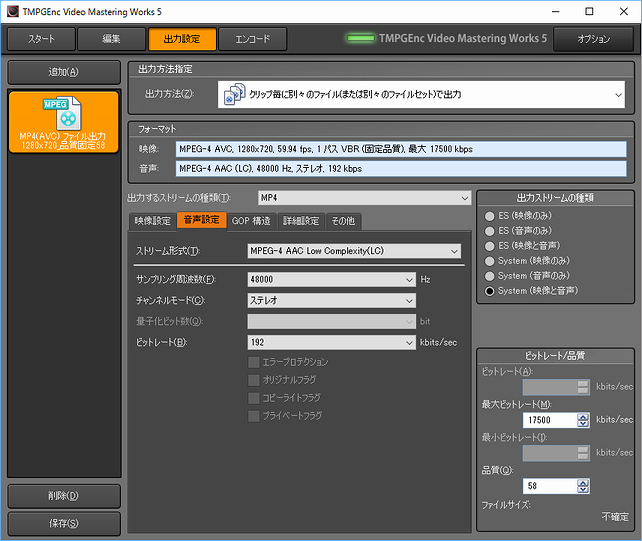The image size is (642, 541).
Task: Click the 削除(D) button
Action: pos(64,496)
